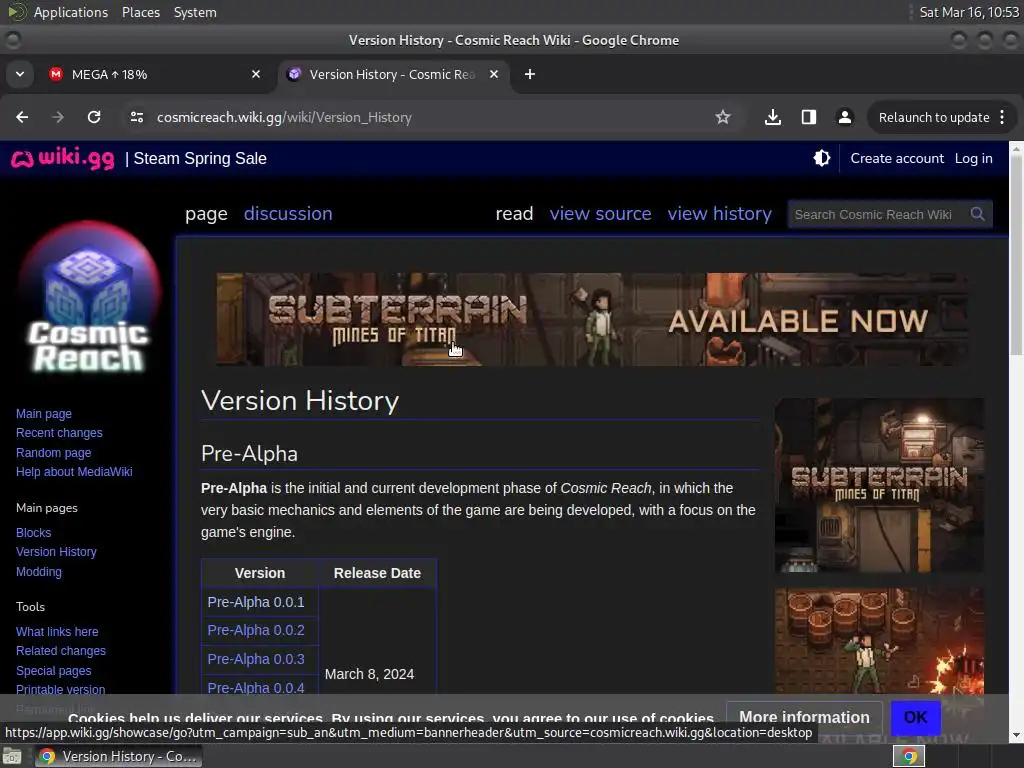
Task: Click clock Sat Mar 16 in panel
Action: [969, 12]
